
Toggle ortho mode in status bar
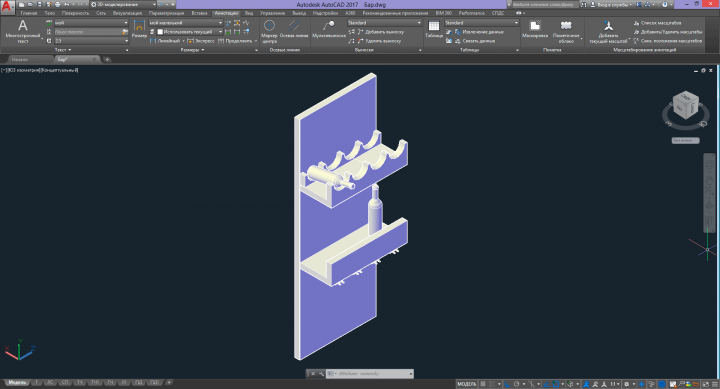(x=507, y=384)
